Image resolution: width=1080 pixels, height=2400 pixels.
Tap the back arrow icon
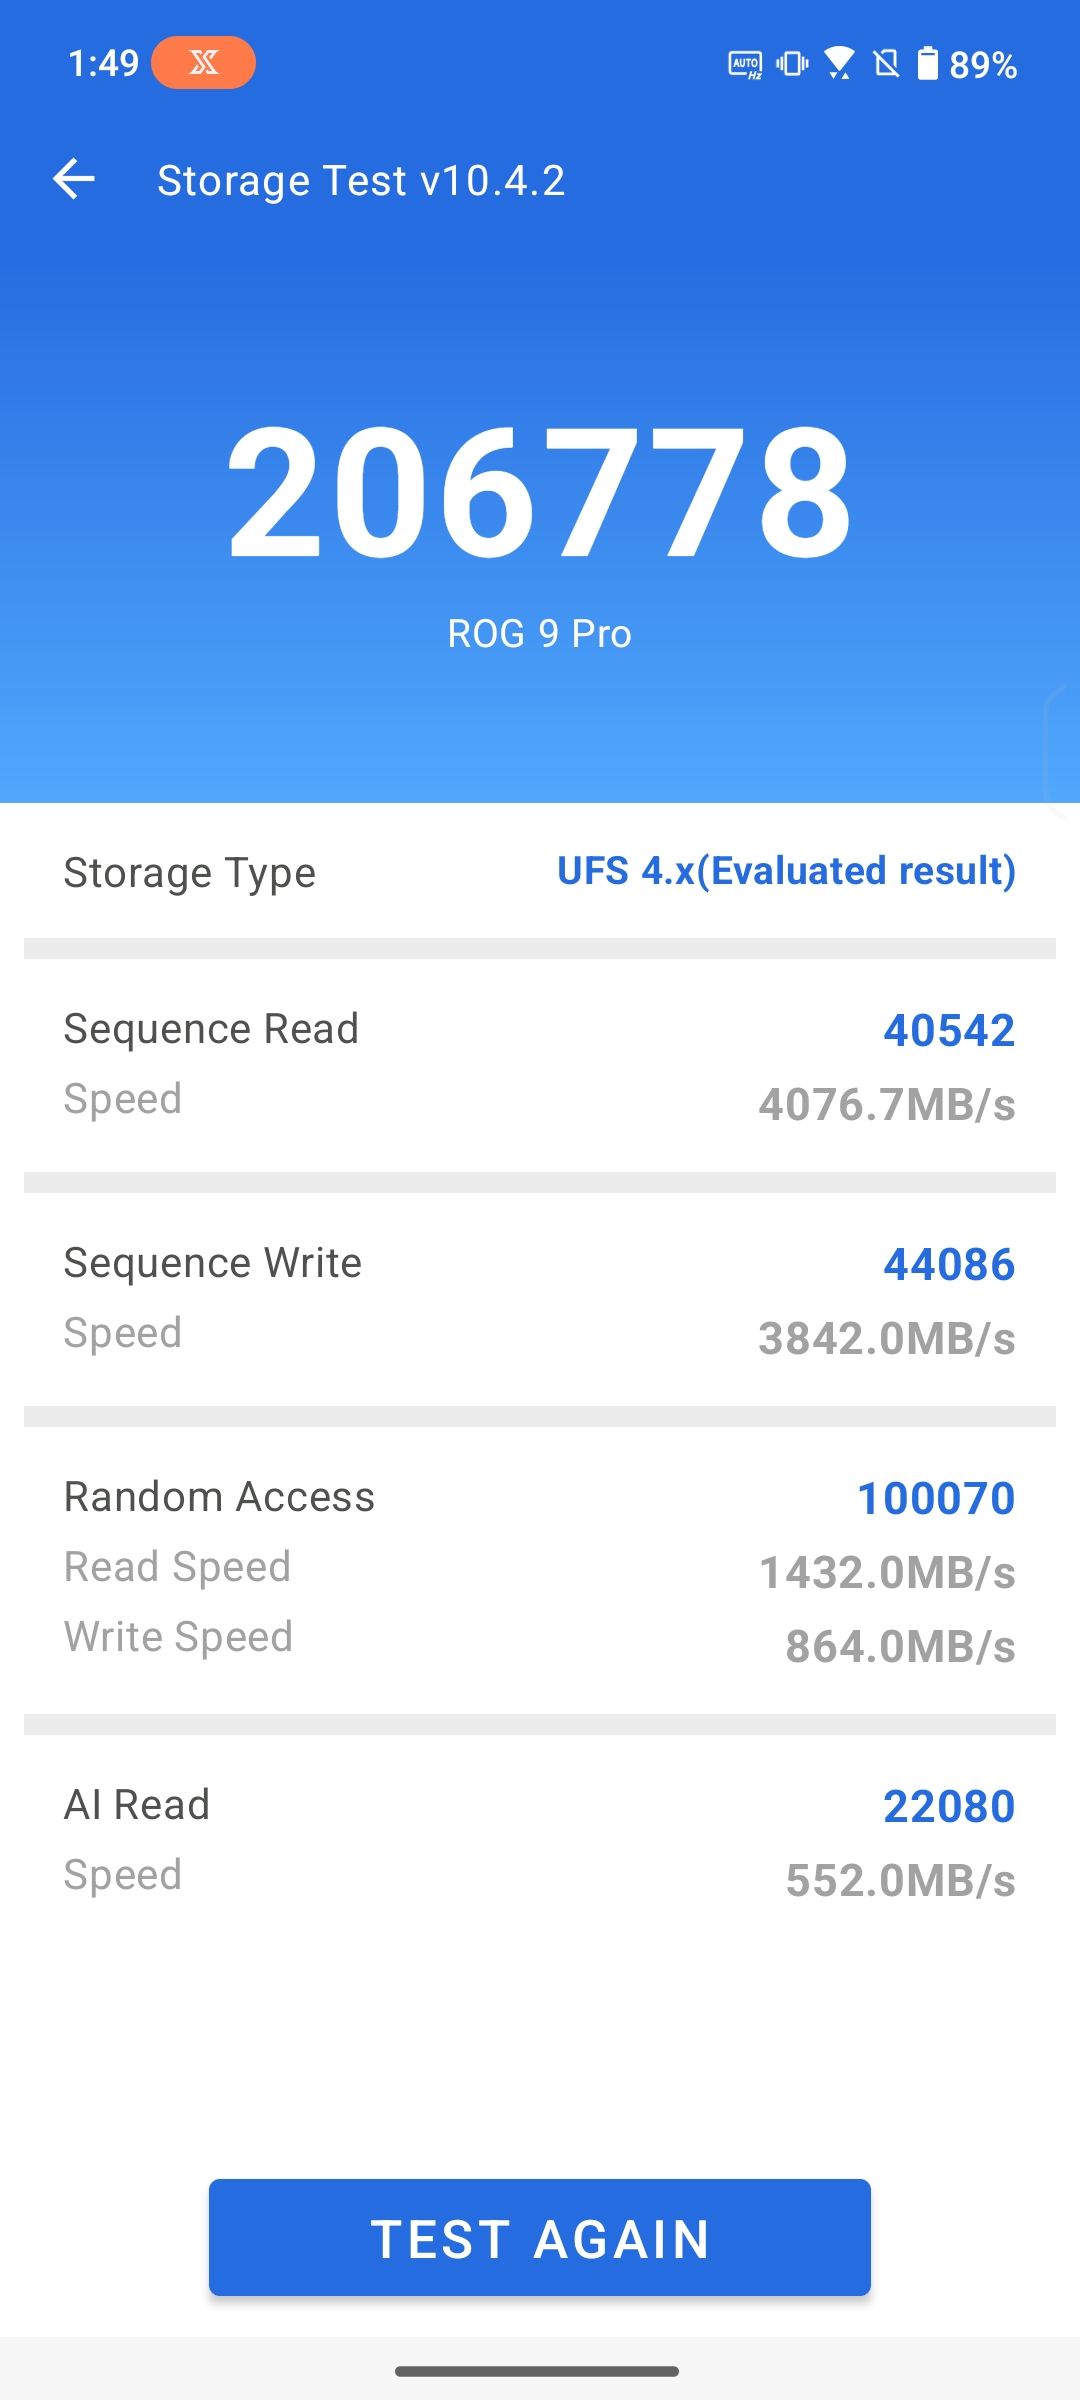click(x=74, y=180)
